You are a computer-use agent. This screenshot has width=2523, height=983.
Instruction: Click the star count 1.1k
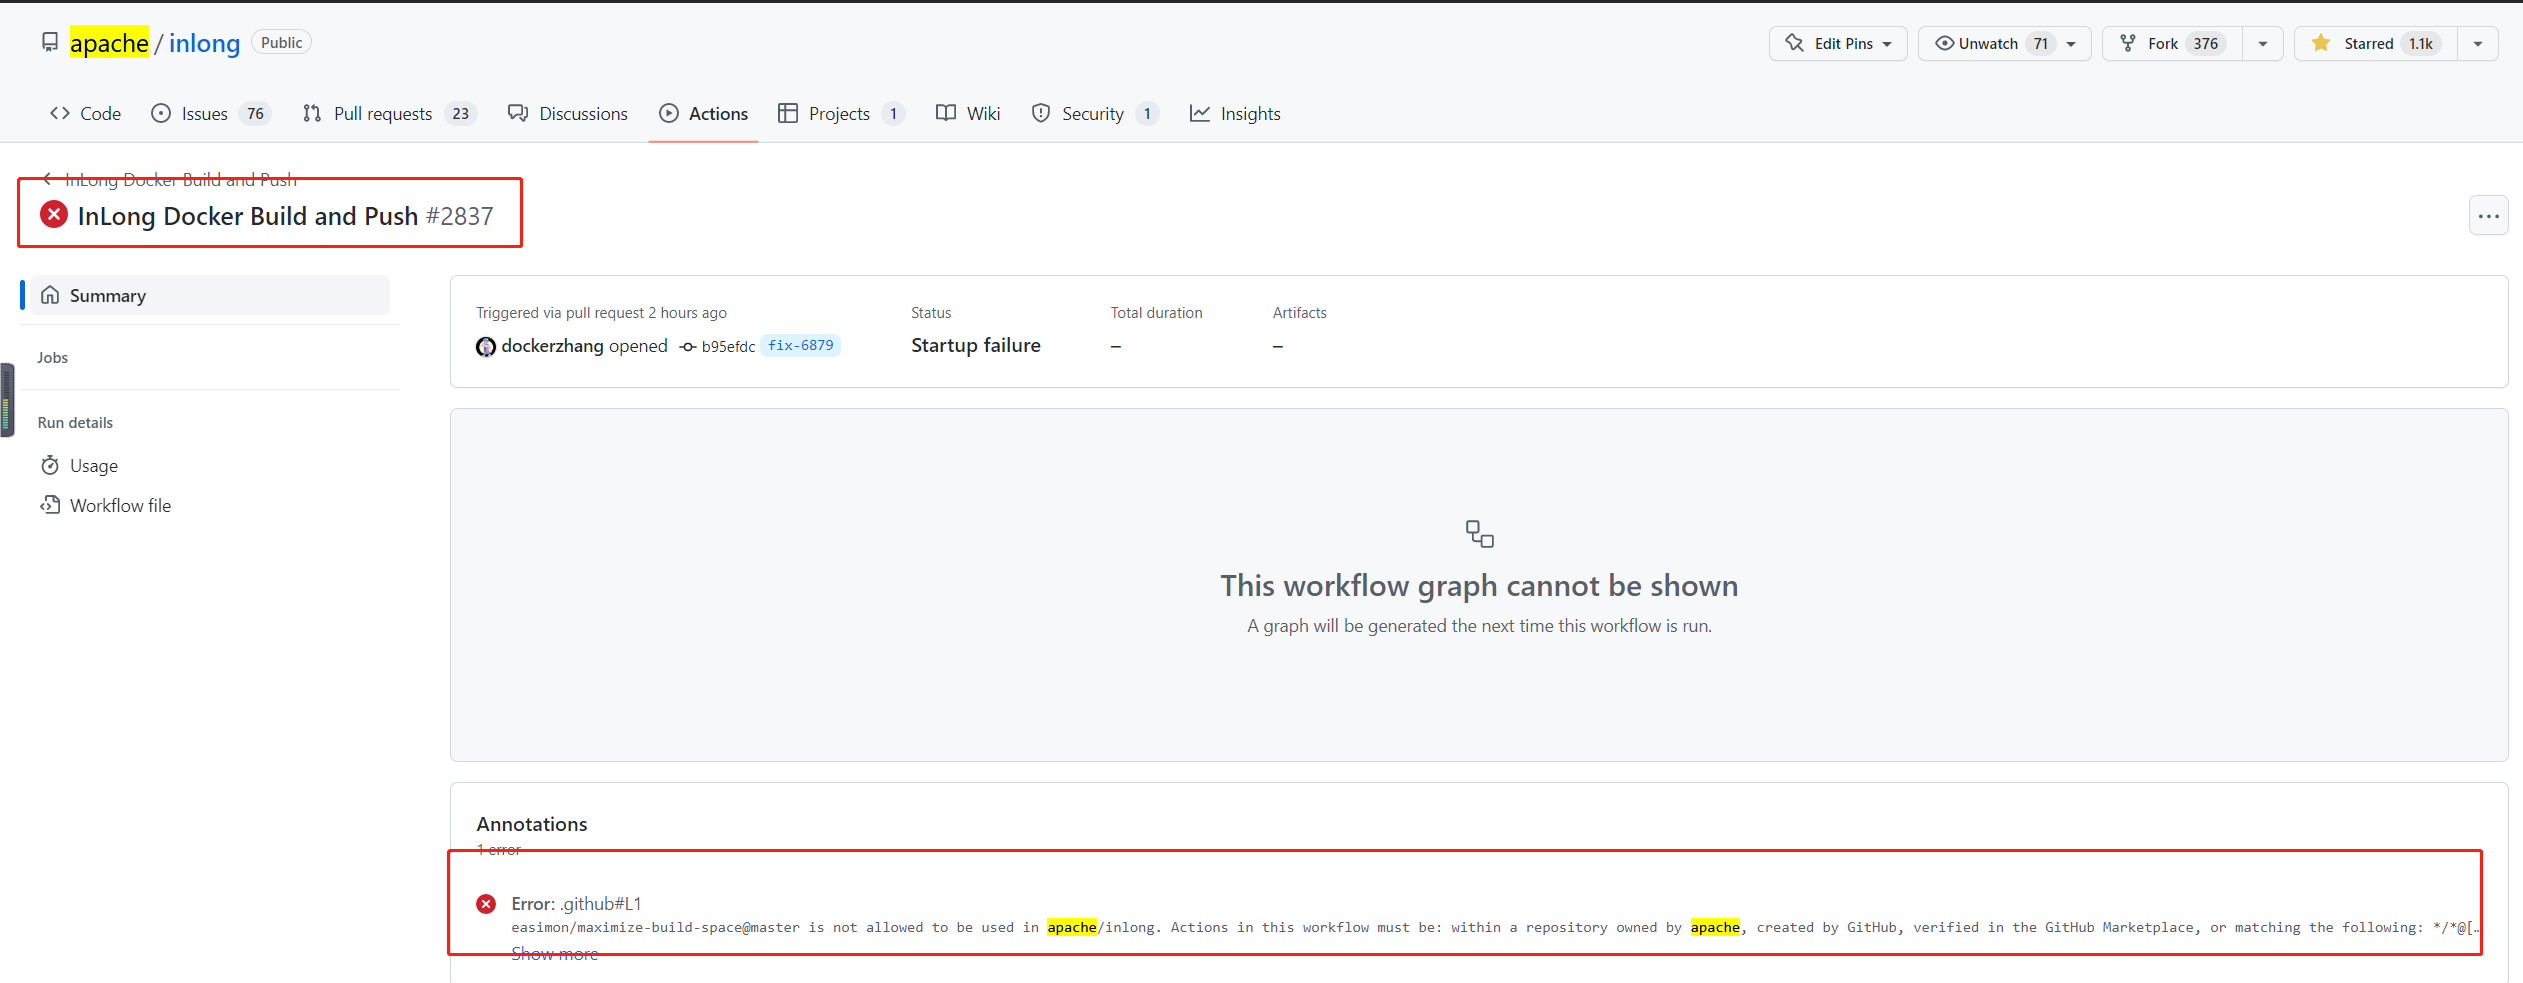coord(2421,43)
